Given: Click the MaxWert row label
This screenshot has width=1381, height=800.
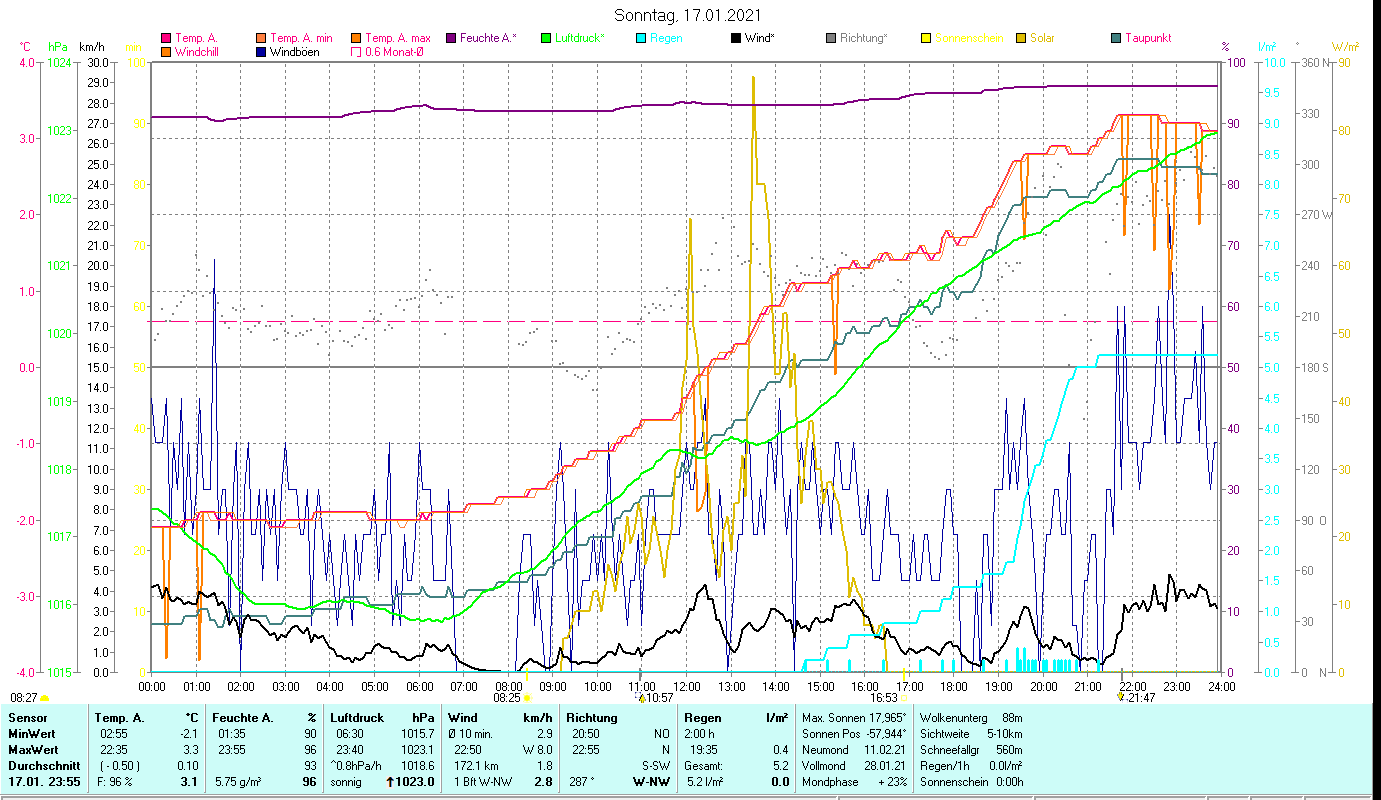Looking at the screenshot, I should point(34,750).
